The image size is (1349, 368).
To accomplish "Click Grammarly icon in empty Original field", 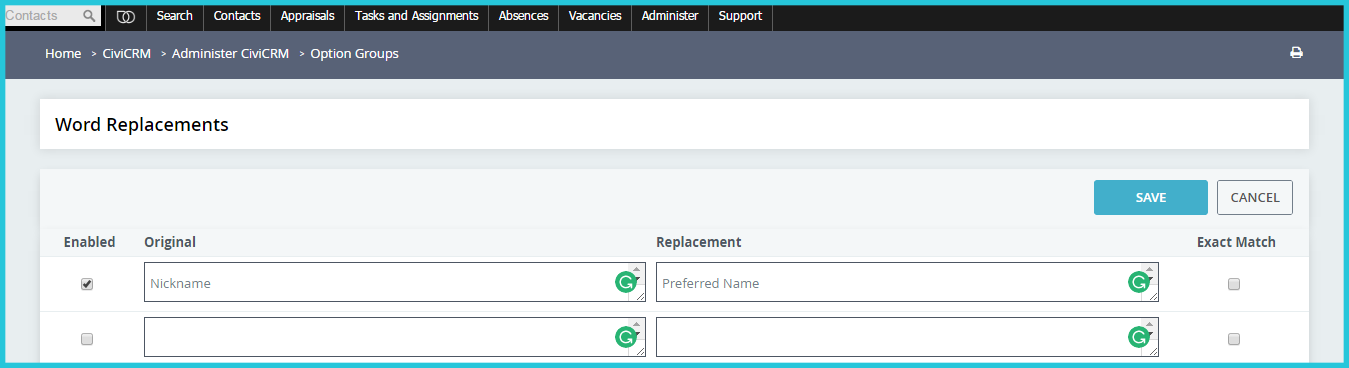I will click(626, 337).
